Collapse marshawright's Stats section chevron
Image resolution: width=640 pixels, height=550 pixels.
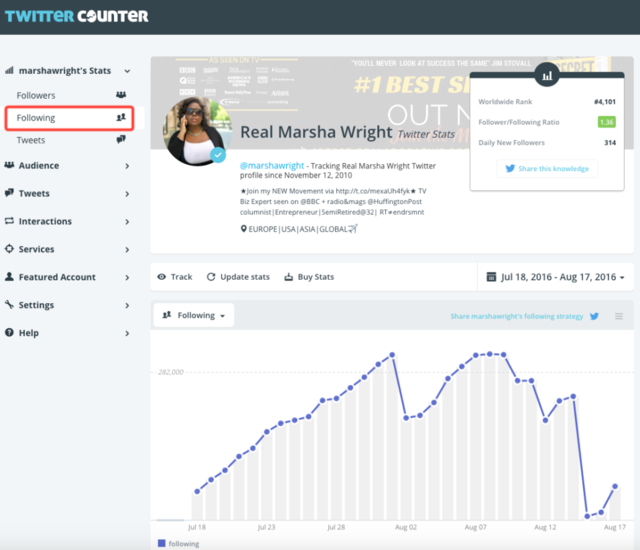click(127, 71)
